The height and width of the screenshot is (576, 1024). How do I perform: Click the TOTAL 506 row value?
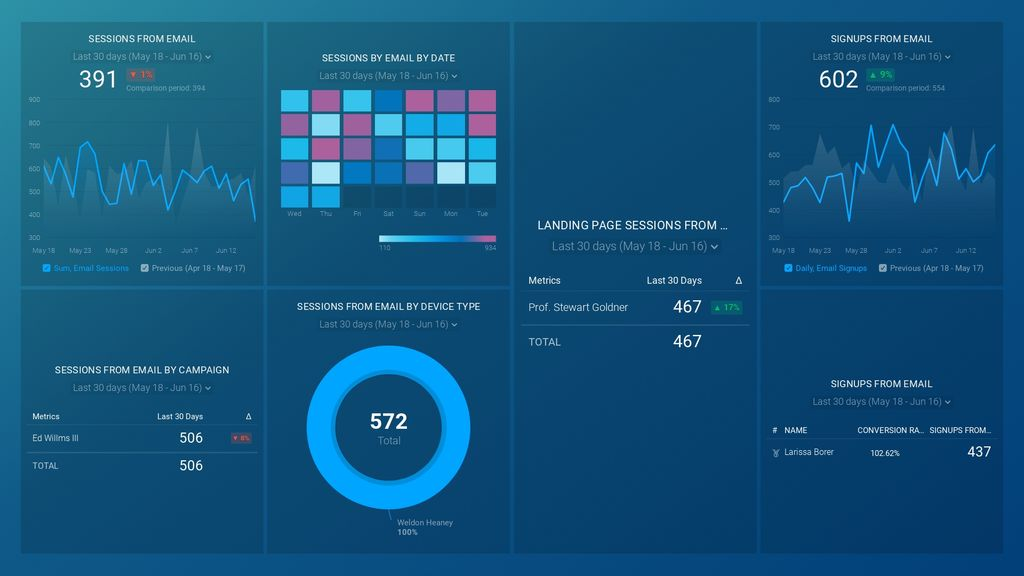(191, 466)
